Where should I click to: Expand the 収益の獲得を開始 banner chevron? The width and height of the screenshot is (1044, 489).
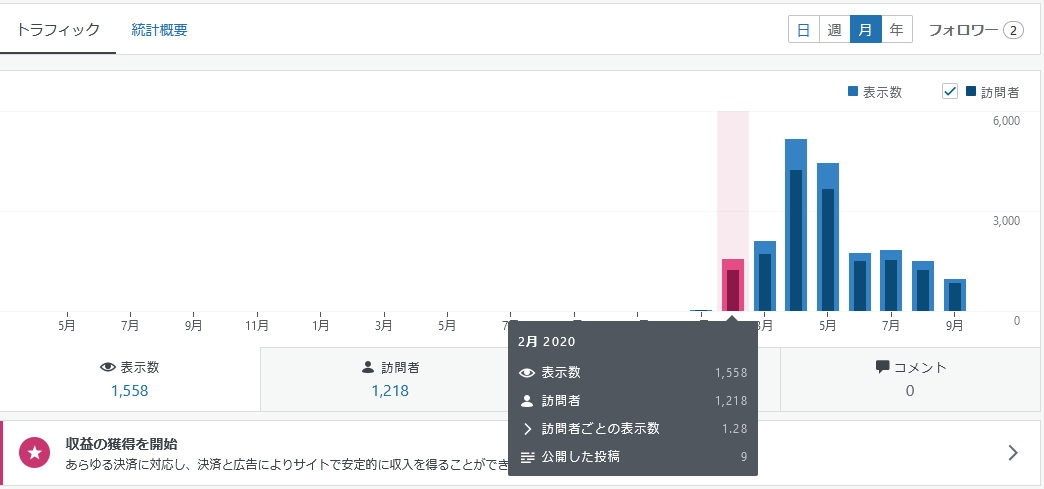coord(1013,453)
